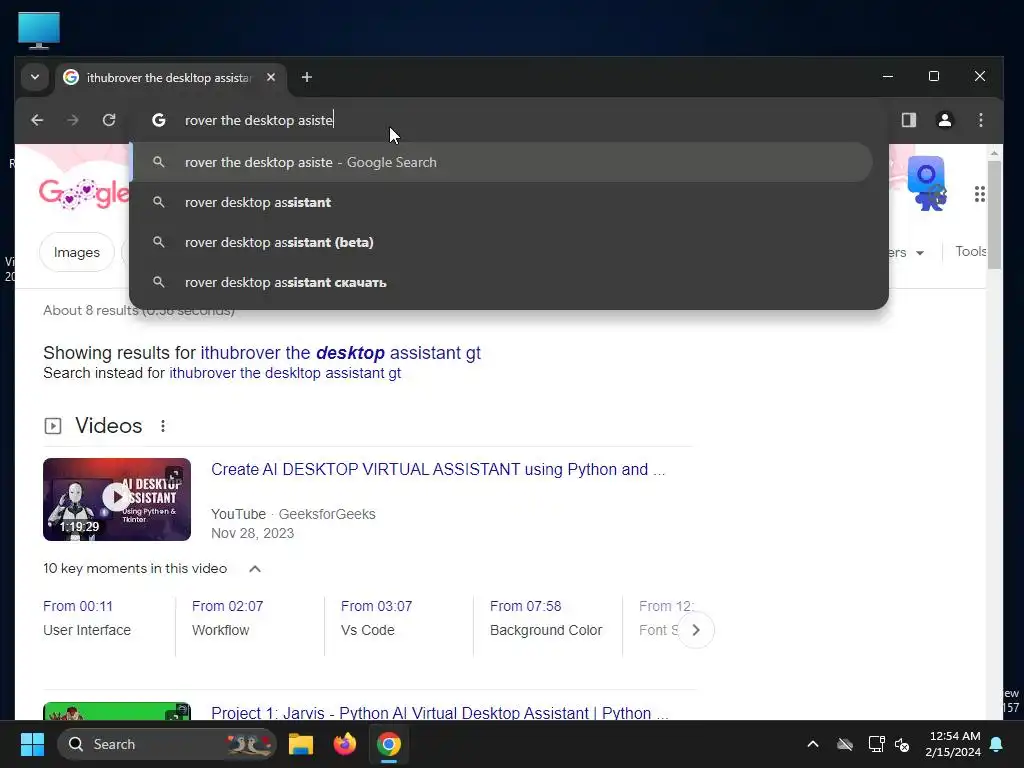This screenshot has width=1024, height=768.
Task: Open the Chrome profile icon
Action: point(944,120)
